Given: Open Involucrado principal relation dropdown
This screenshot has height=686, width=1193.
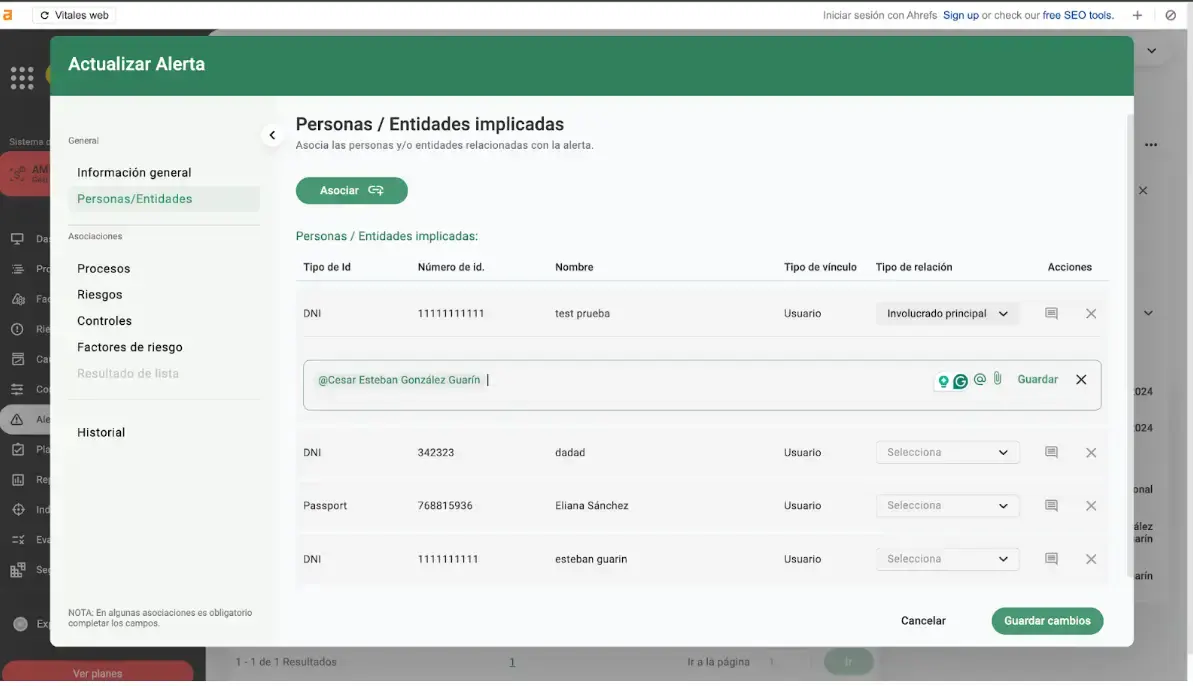Looking at the screenshot, I should (947, 314).
